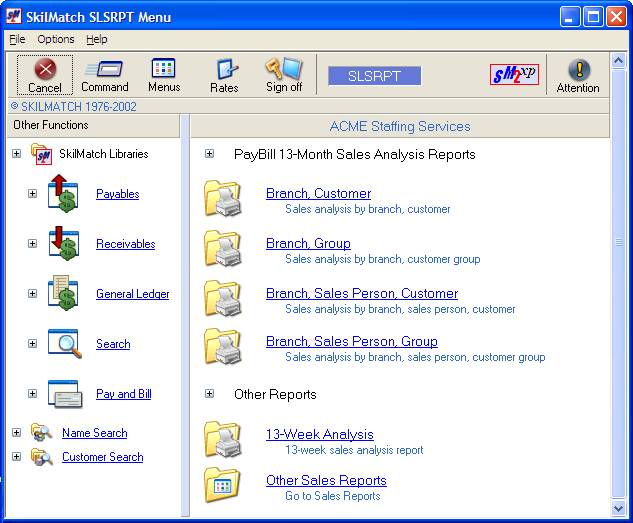Viewport: 633px width, 523px height.
Task: Click printer folder icon beside Branch, Sales Person, Customer
Action: [223, 298]
